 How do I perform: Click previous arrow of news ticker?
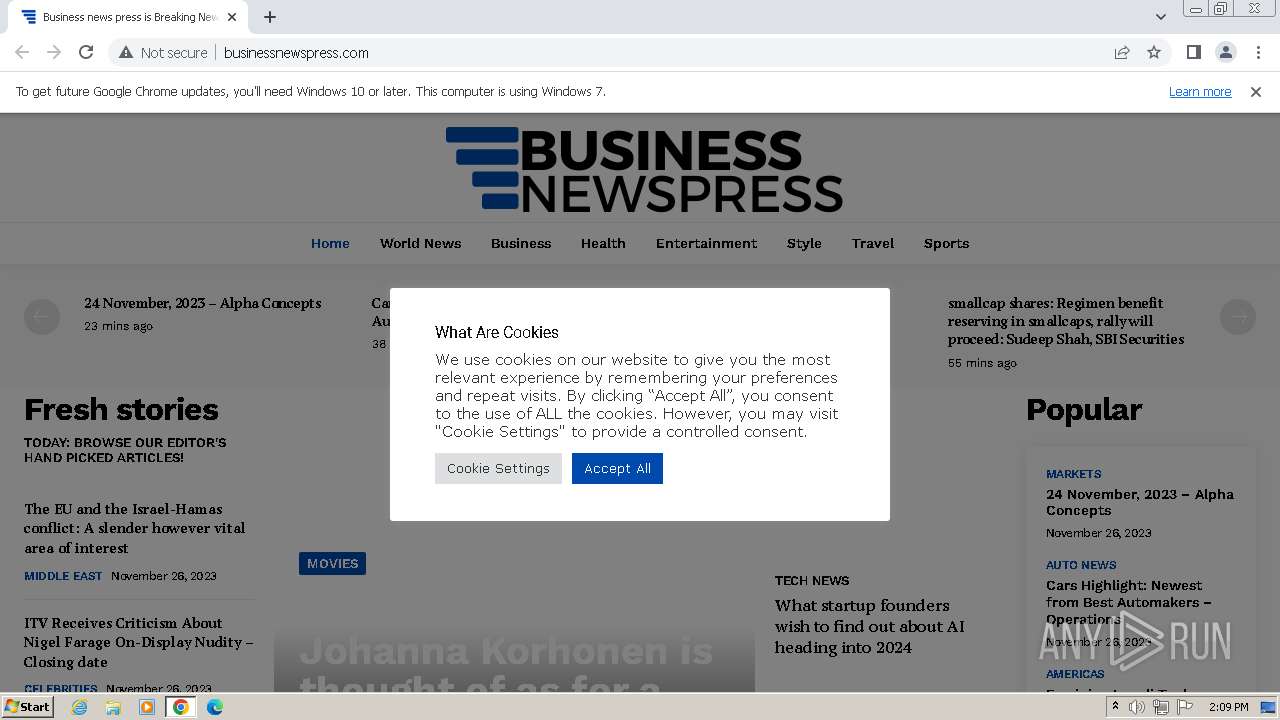[42, 317]
